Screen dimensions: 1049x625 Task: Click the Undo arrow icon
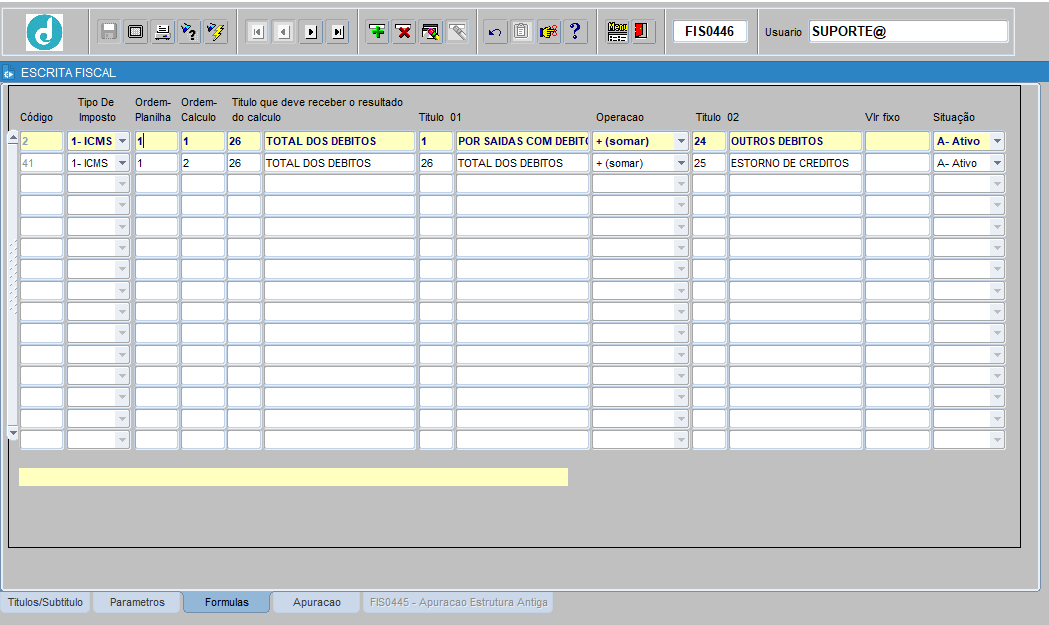click(x=494, y=31)
